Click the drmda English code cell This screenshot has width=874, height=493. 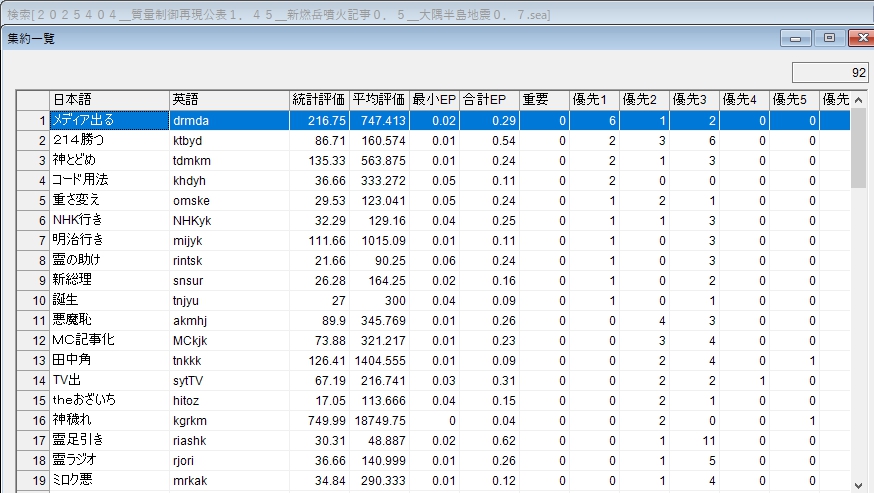tap(229, 120)
